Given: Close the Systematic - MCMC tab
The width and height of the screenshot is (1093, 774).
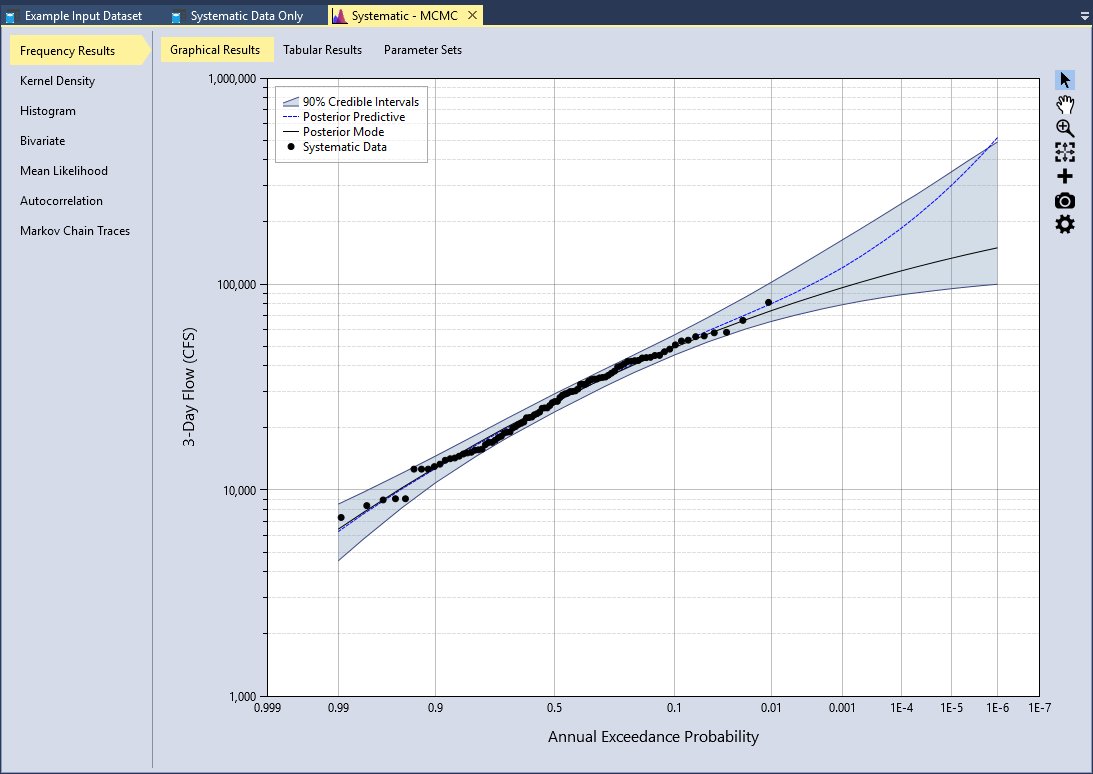Looking at the screenshot, I should point(472,16).
